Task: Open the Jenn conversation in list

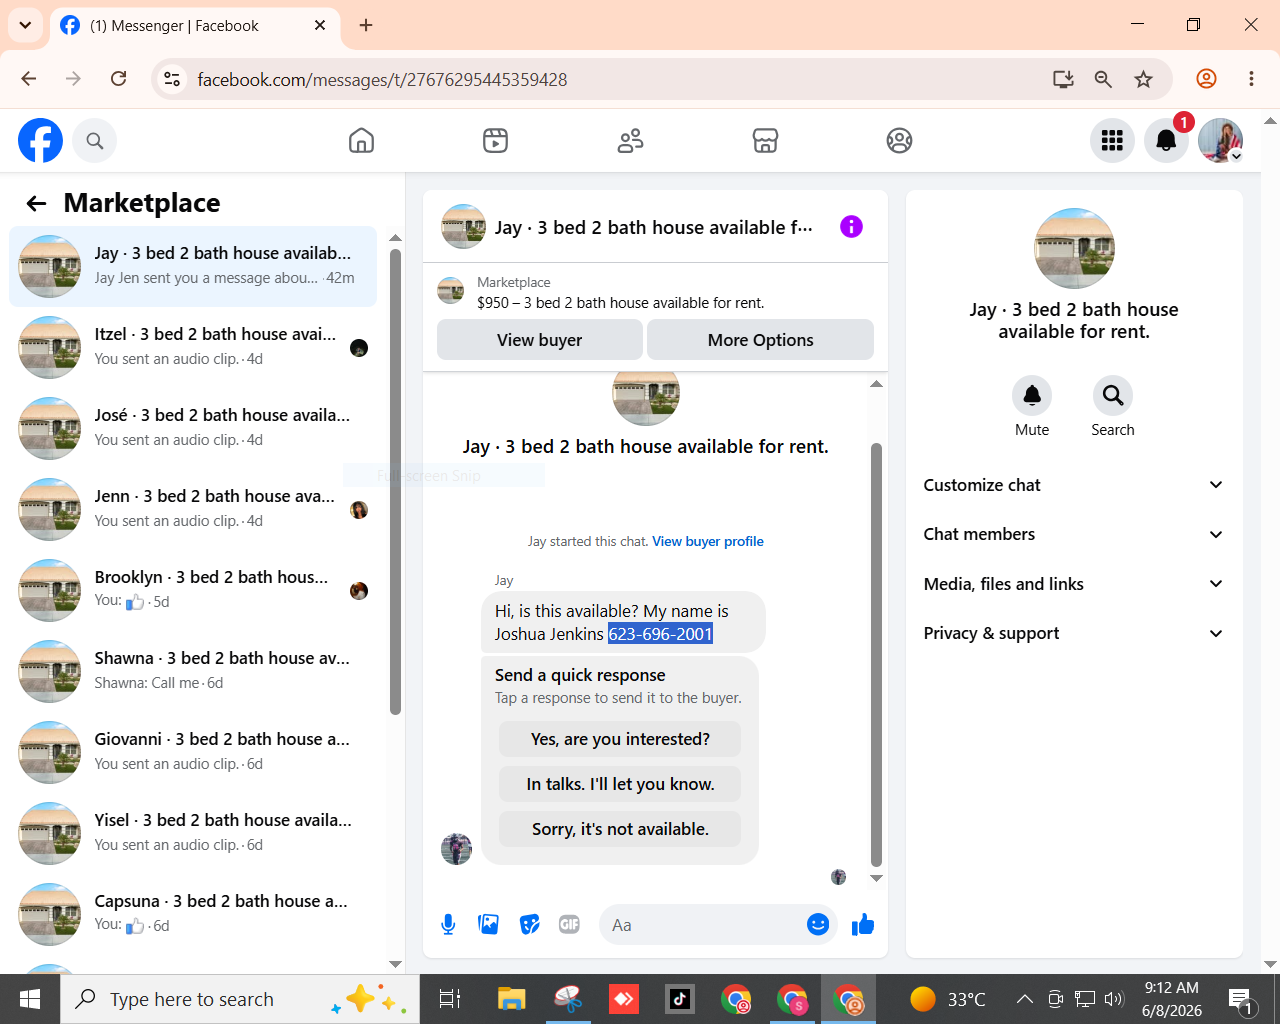Action: point(193,509)
